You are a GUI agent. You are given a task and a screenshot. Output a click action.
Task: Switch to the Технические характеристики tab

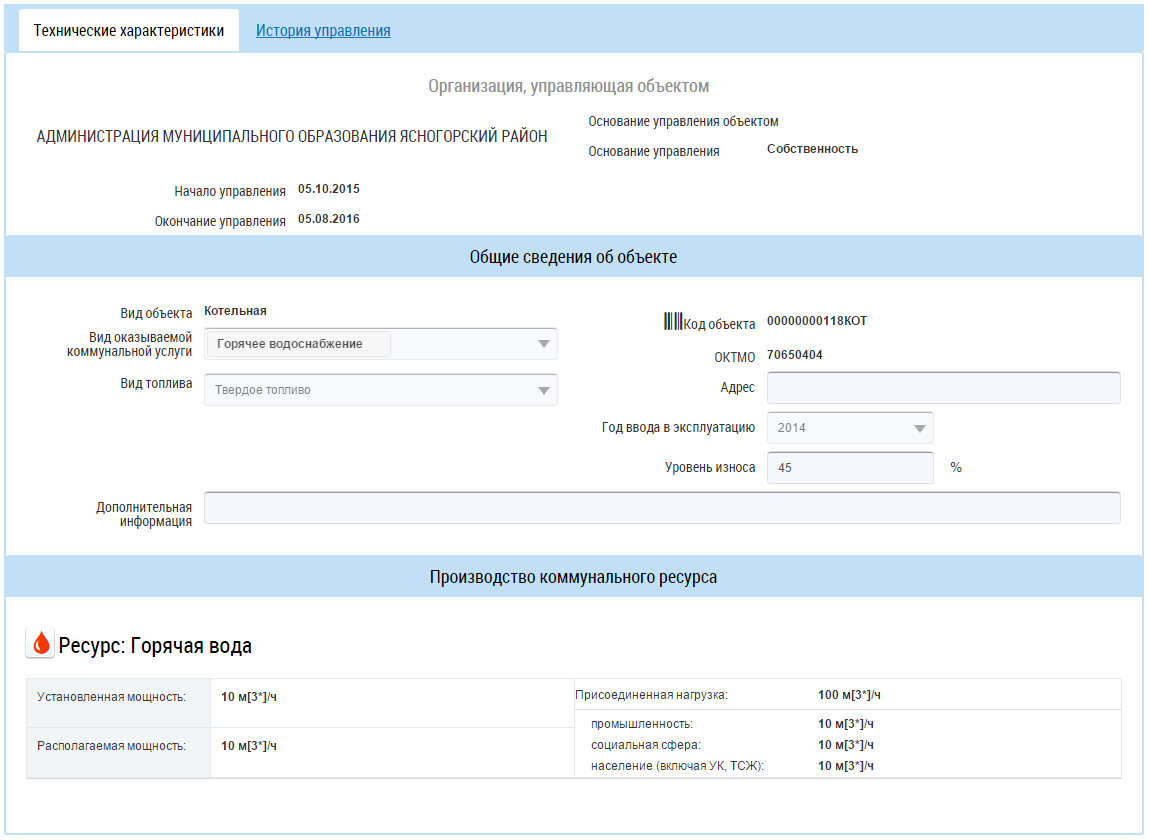[129, 31]
